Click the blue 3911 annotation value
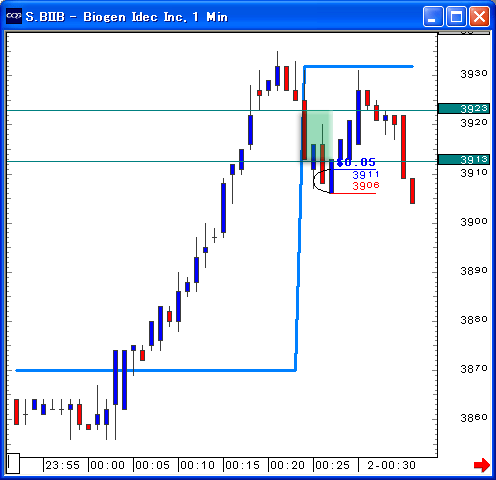 366,175
